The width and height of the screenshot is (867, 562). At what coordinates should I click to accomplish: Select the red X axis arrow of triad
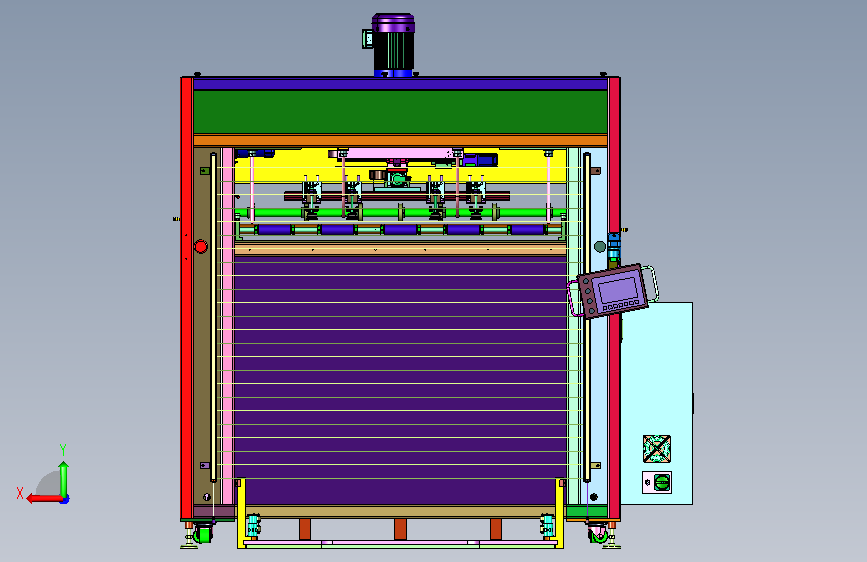point(44,498)
